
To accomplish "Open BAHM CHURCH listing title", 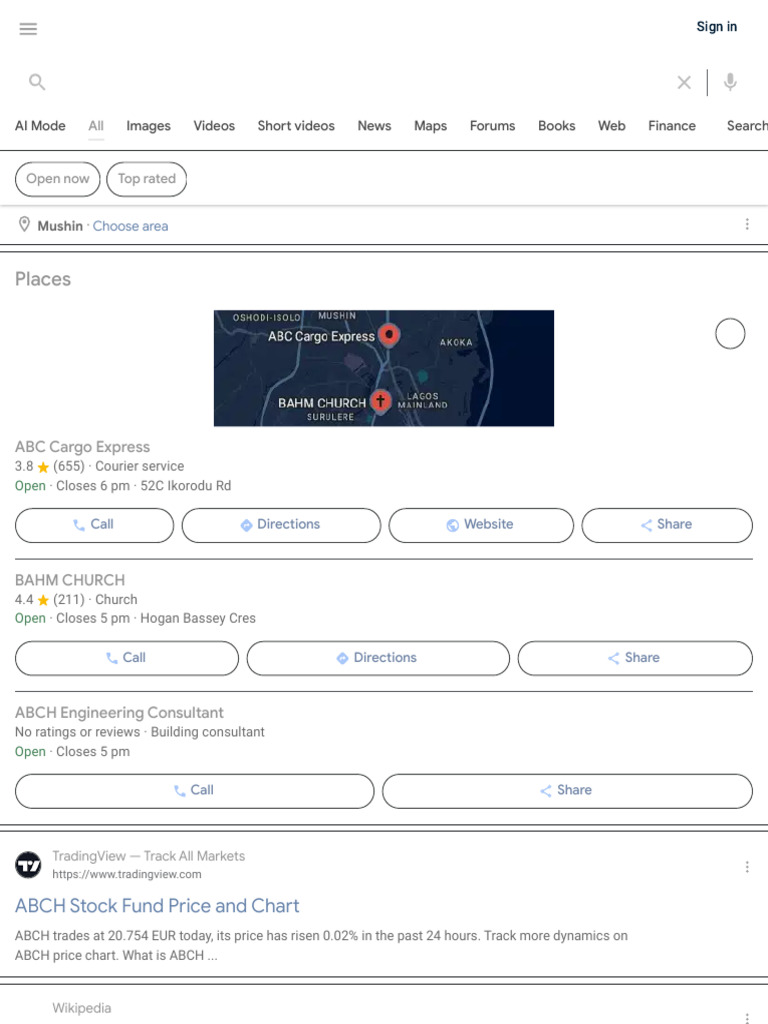I will click(x=70, y=580).
